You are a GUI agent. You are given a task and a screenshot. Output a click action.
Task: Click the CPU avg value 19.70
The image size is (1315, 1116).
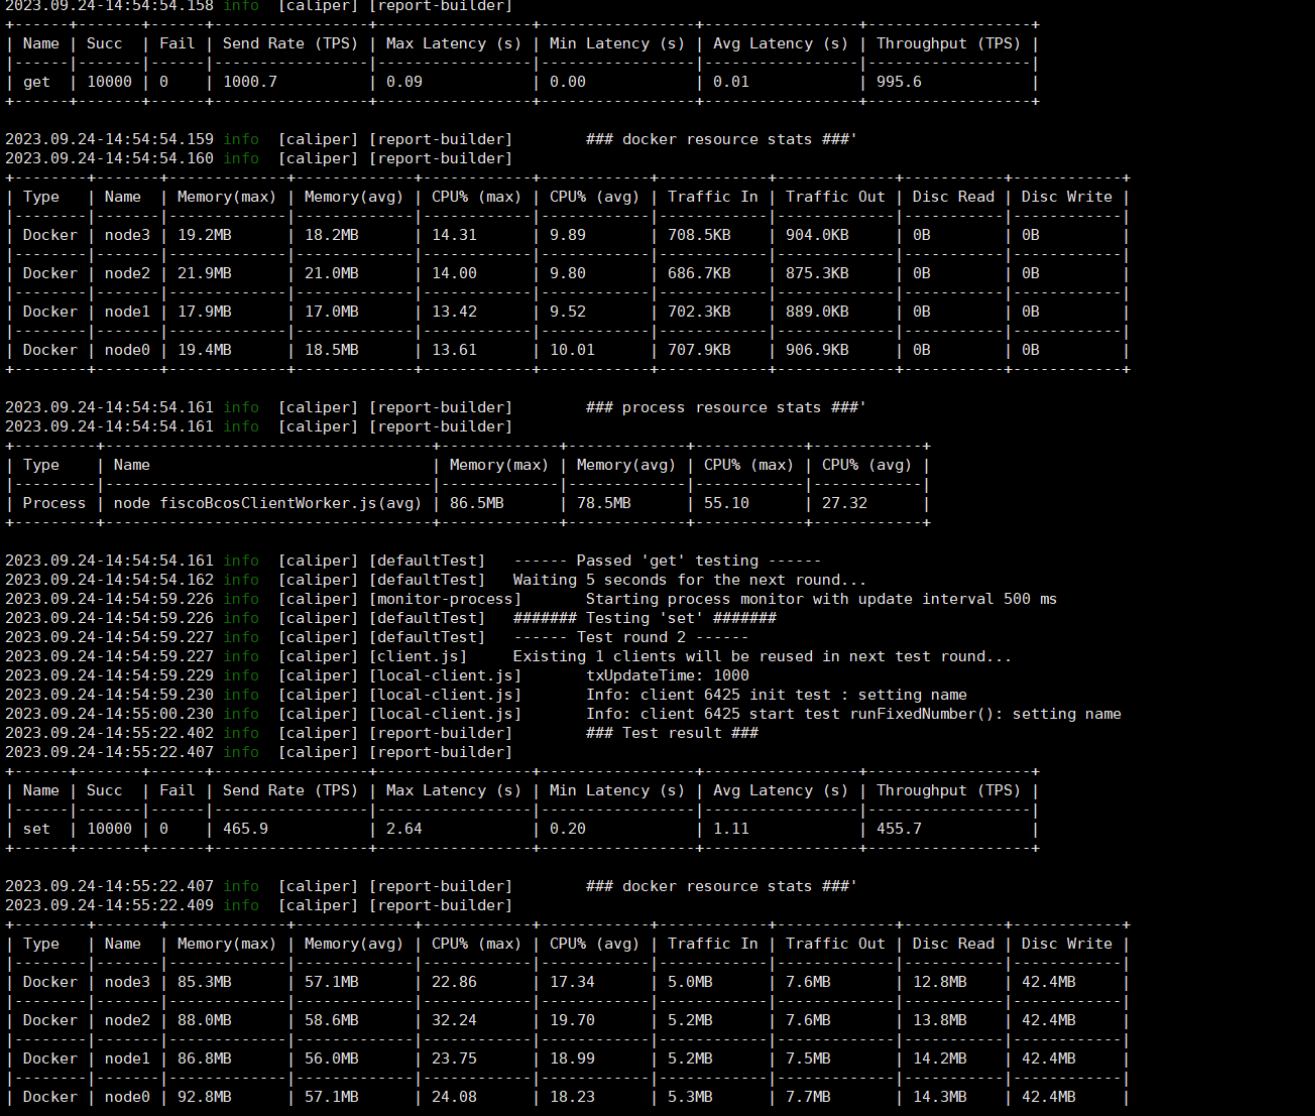[x=572, y=1020]
